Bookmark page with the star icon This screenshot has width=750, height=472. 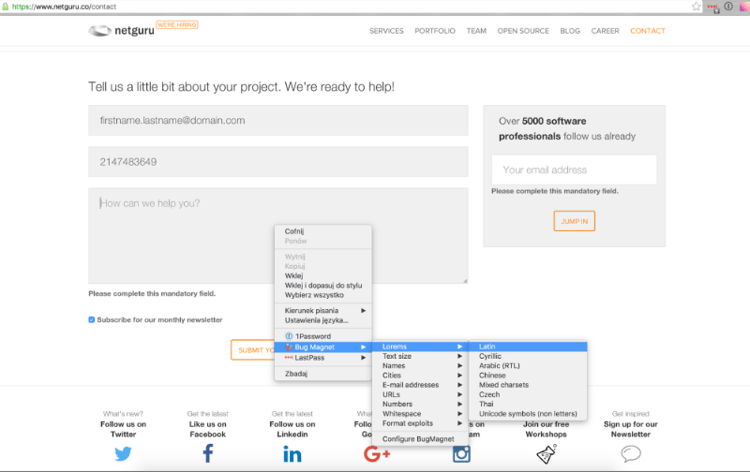point(696,6)
